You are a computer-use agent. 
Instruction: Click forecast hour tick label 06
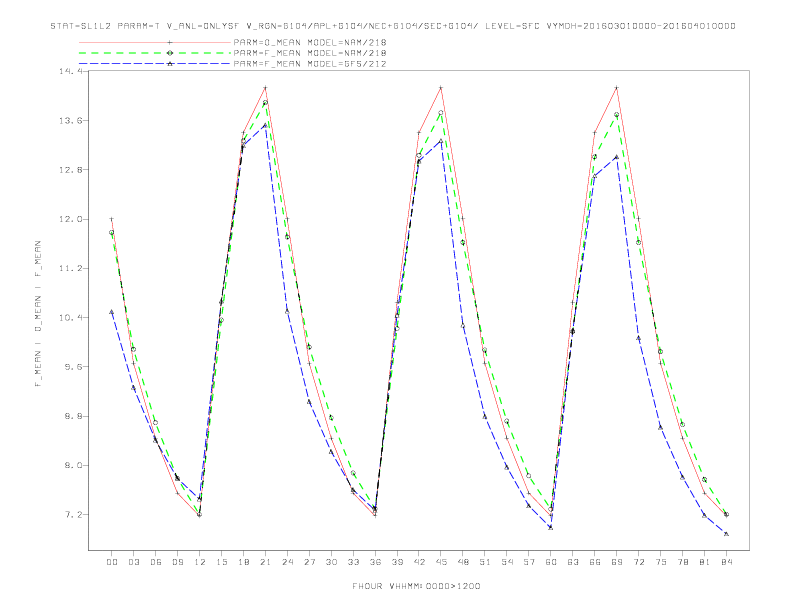(156, 562)
